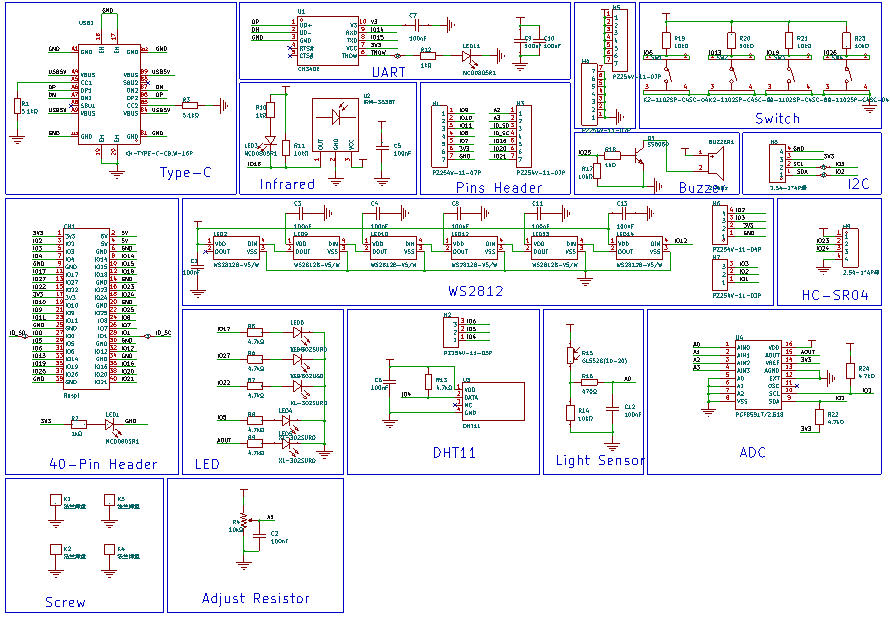Click the 'Type-C' block title
This screenshot has width=890, height=619.
[x=185, y=172]
